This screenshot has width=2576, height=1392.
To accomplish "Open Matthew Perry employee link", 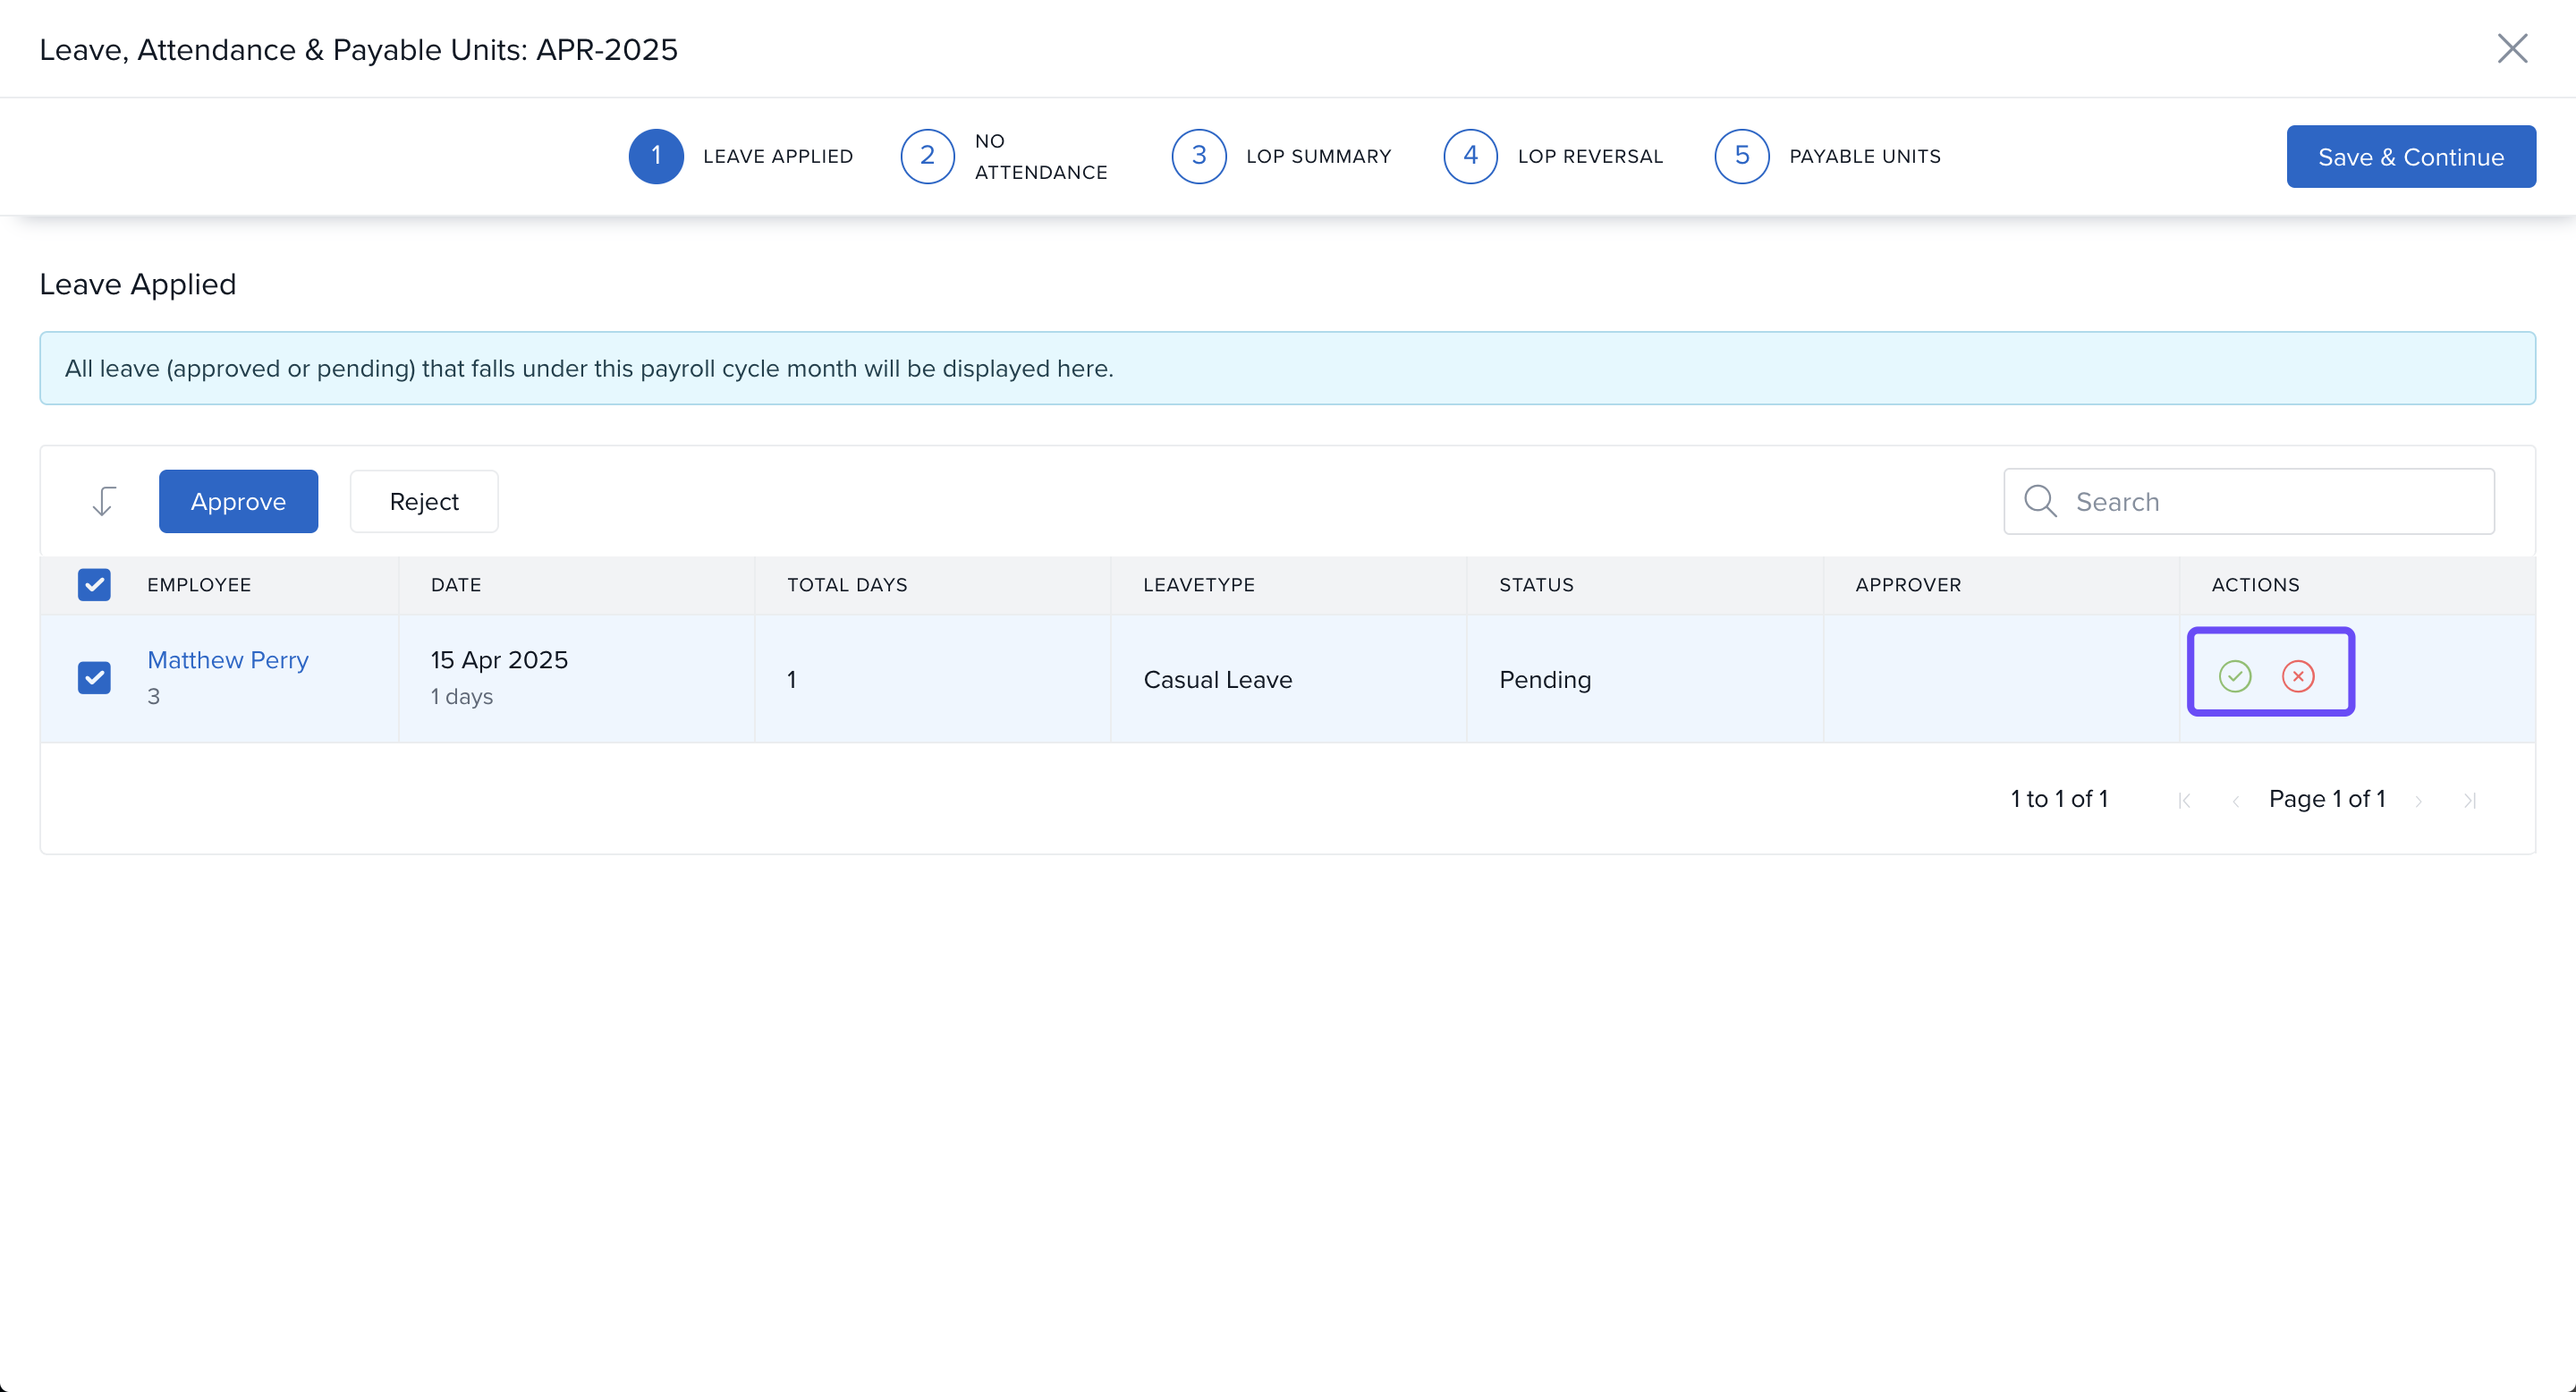I will tap(228, 660).
